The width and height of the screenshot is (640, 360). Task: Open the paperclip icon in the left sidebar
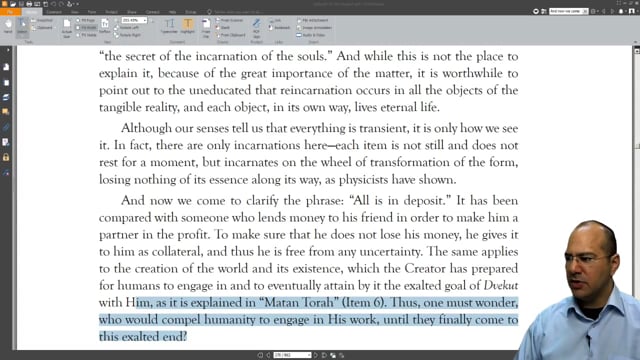(6, 127)
